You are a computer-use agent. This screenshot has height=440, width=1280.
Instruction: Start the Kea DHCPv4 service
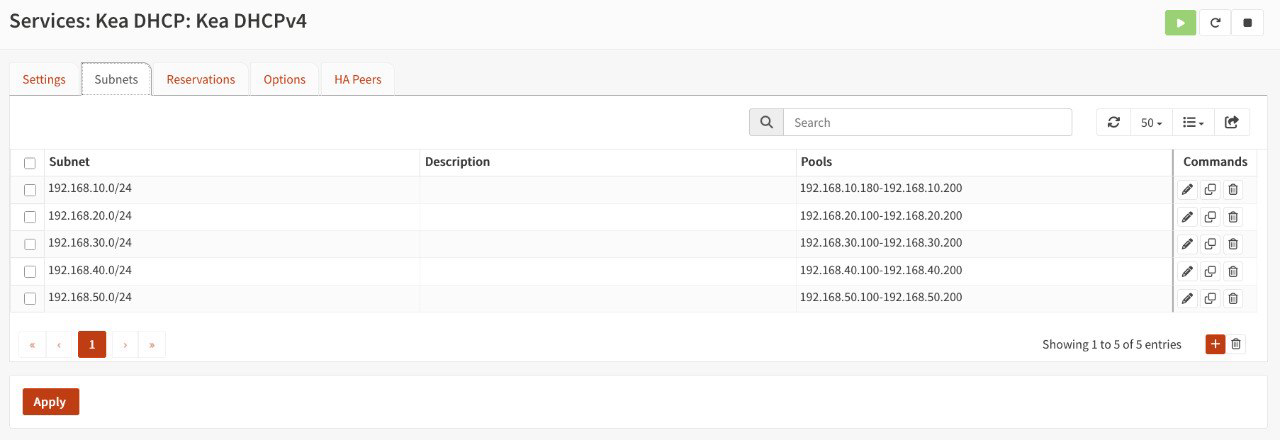1180,22
